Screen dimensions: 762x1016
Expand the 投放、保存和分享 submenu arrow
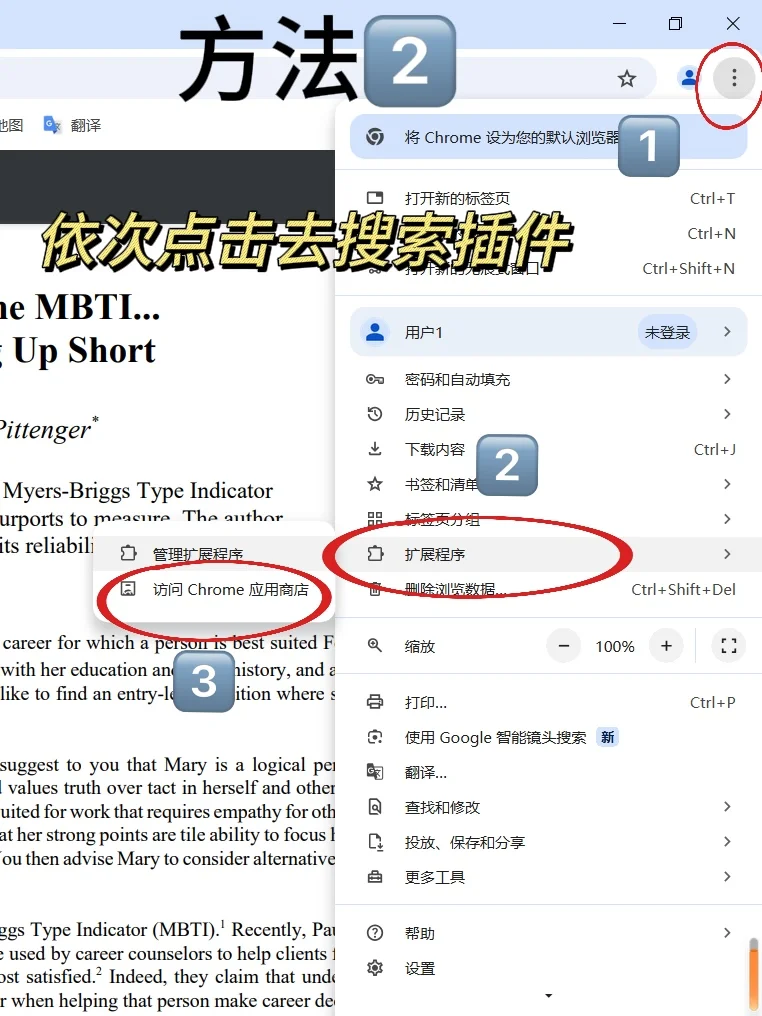click(727, 842)
